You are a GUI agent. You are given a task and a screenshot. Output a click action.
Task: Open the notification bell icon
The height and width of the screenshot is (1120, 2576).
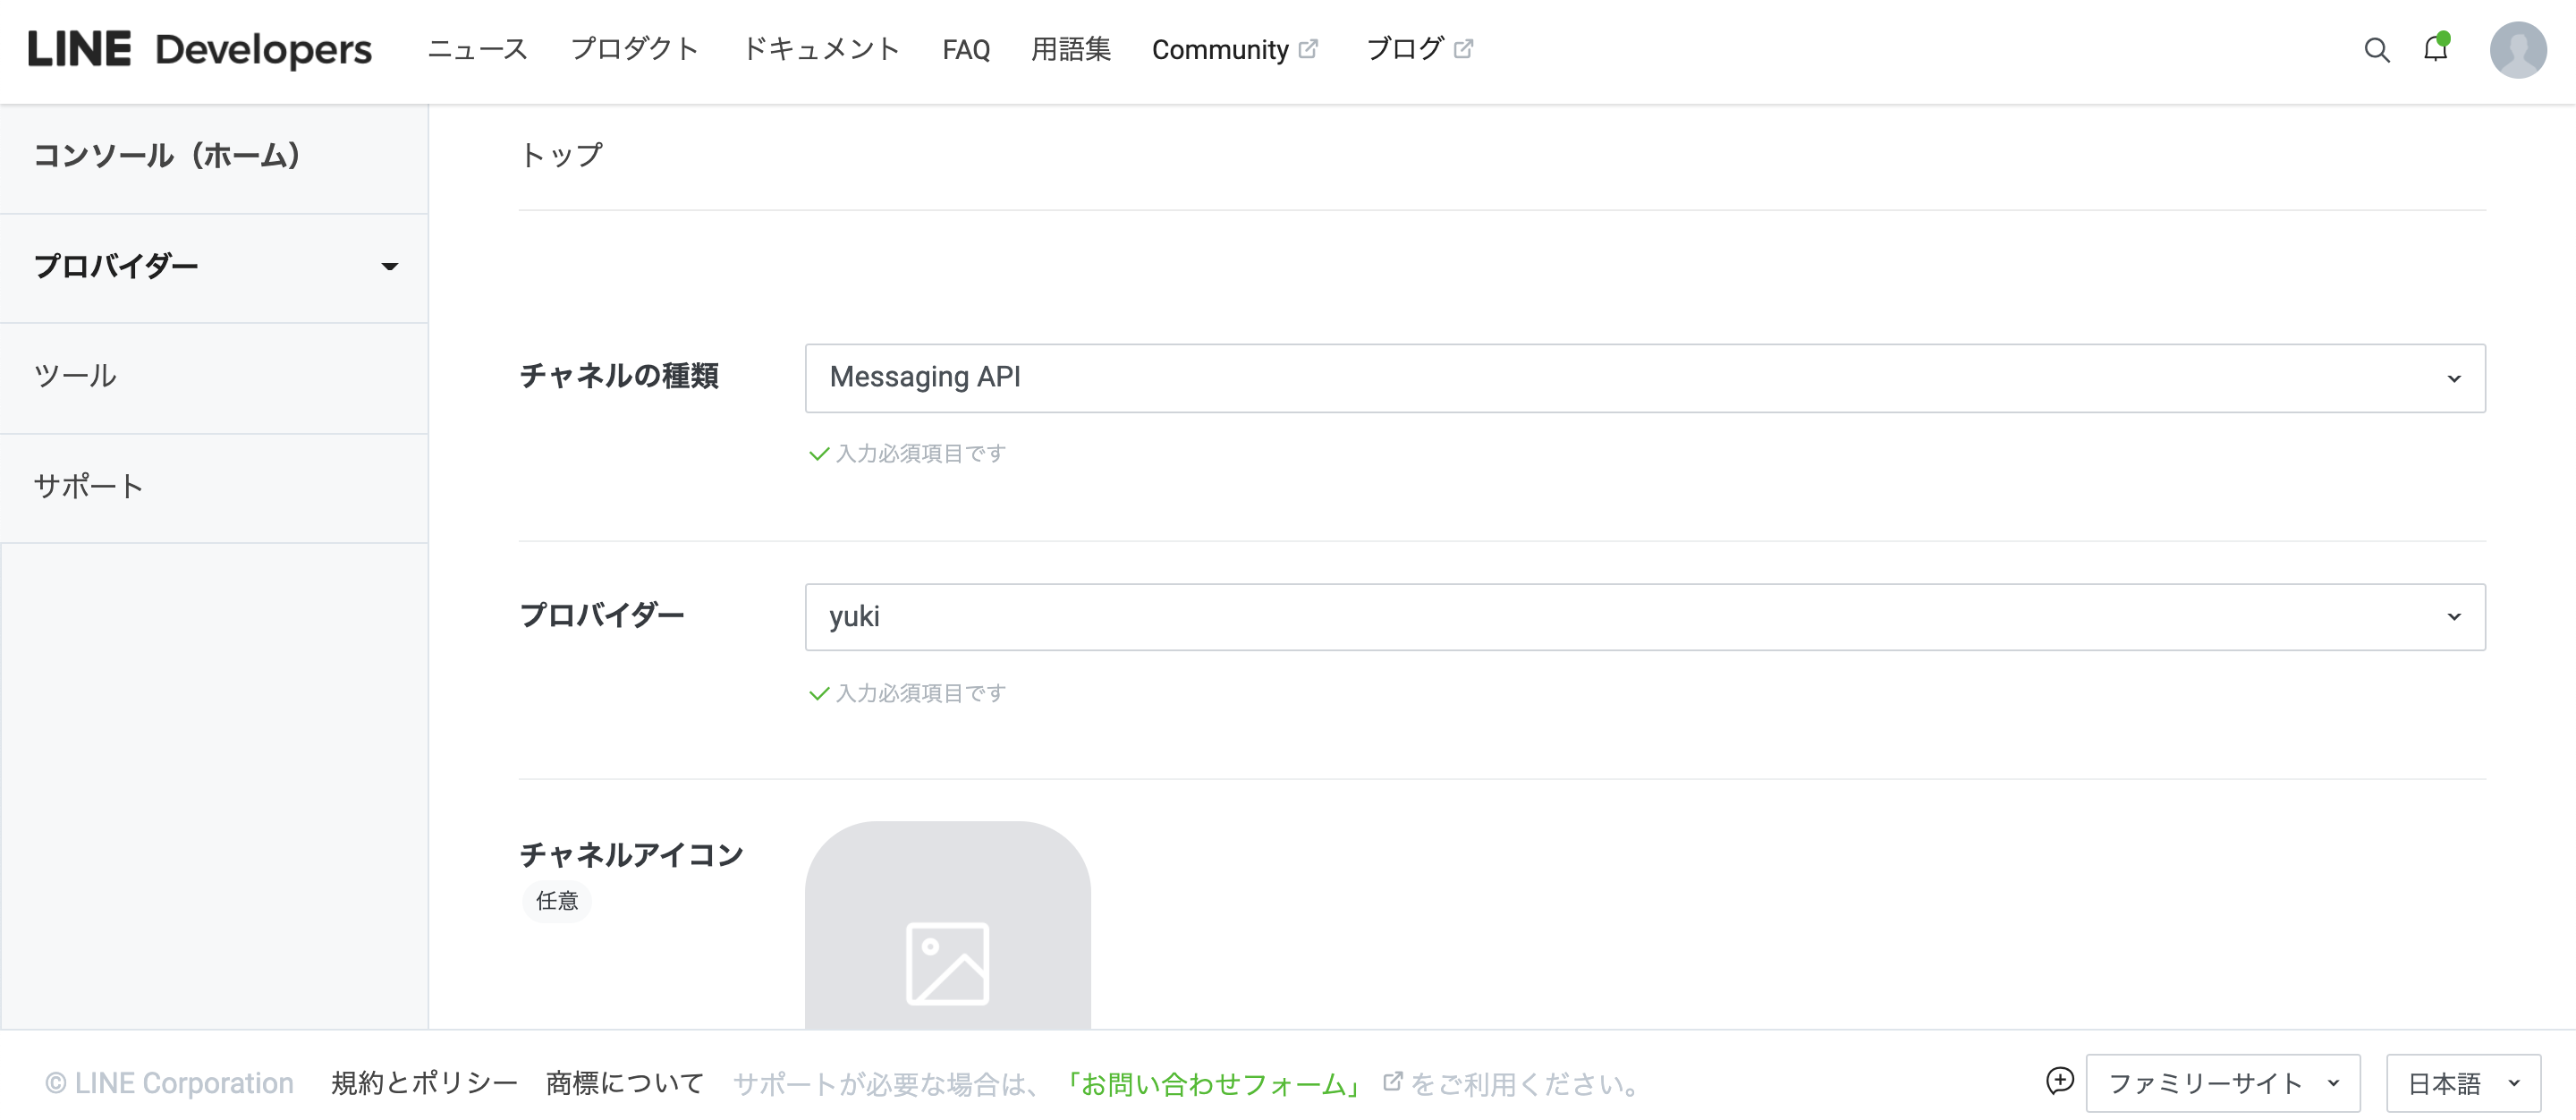click(x=2434, y=50)
